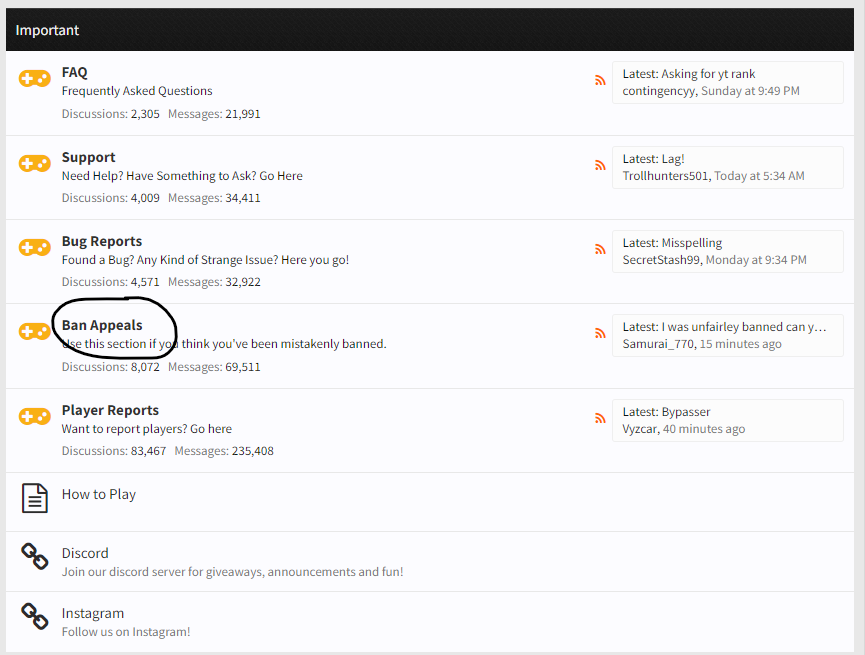Click Support 'Messages: 34,411' count
The width and height of the screenshot is (865, 655).
214,198
